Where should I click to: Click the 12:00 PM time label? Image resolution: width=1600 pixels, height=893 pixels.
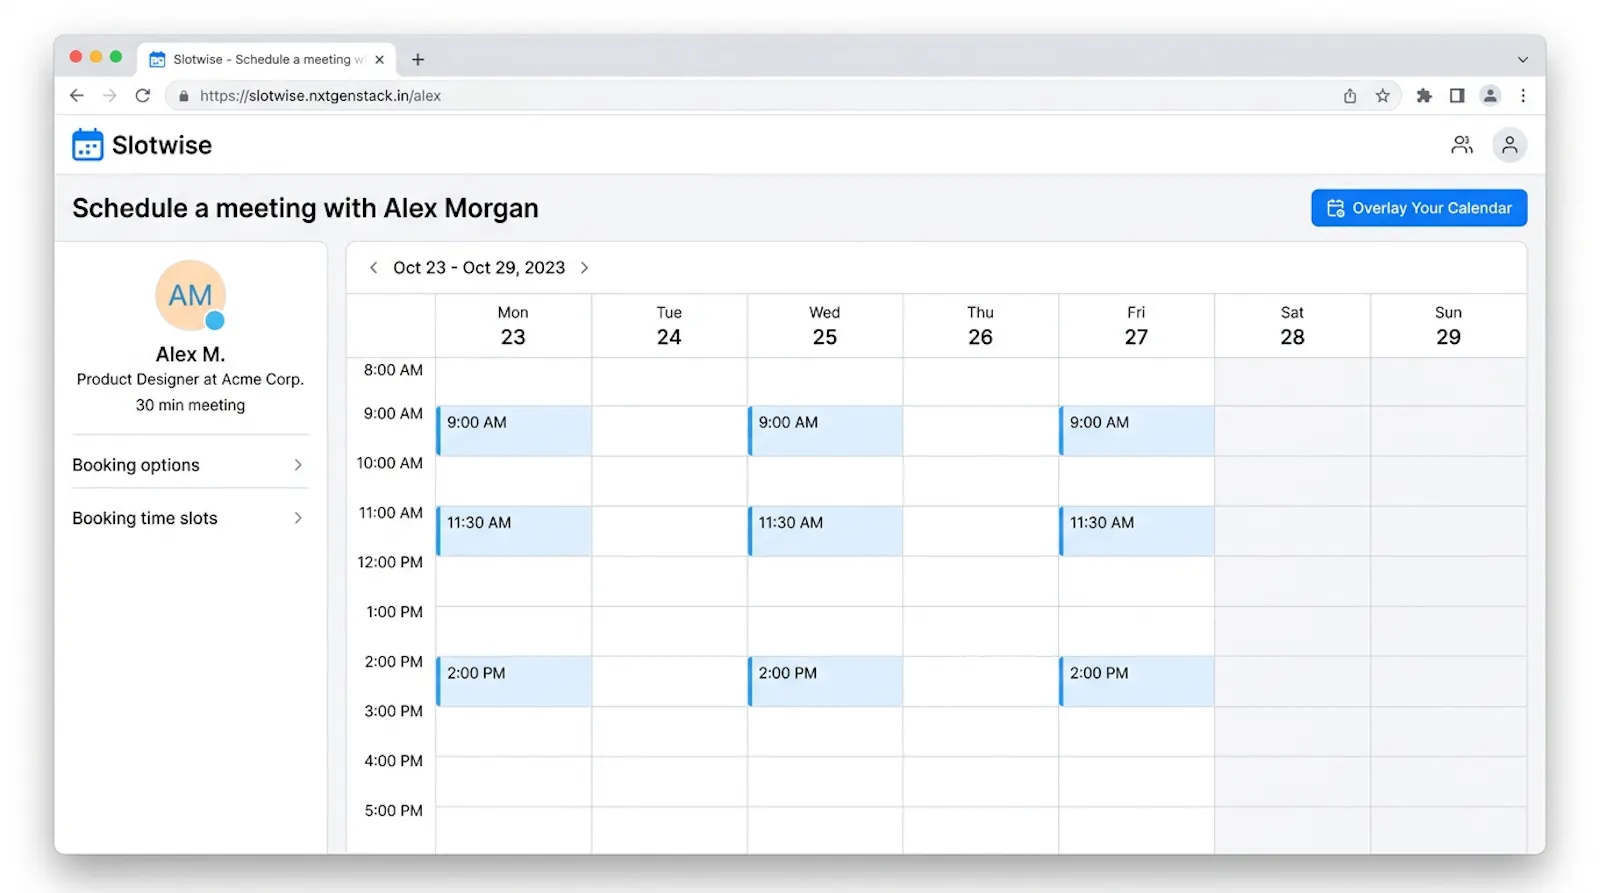pos(390,562)
